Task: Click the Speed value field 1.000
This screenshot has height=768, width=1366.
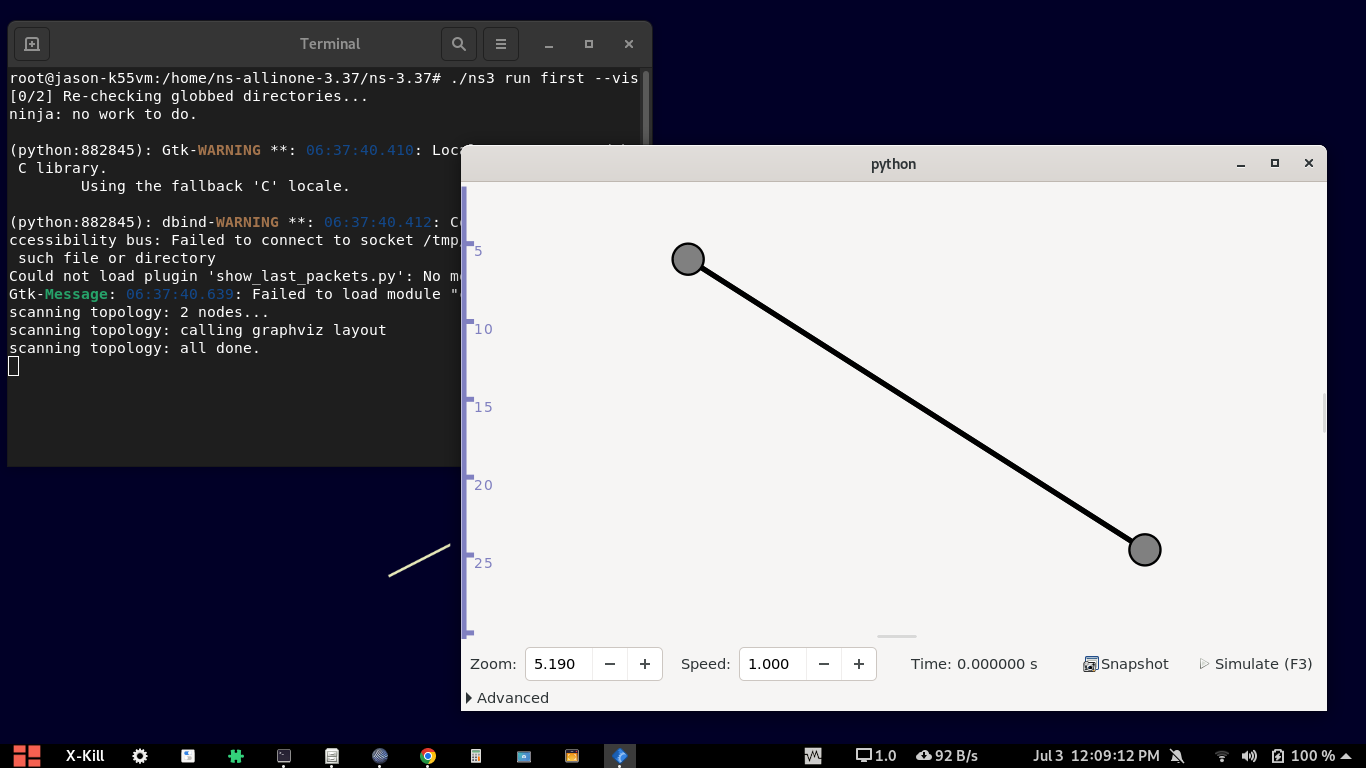Action: [773, 664]
